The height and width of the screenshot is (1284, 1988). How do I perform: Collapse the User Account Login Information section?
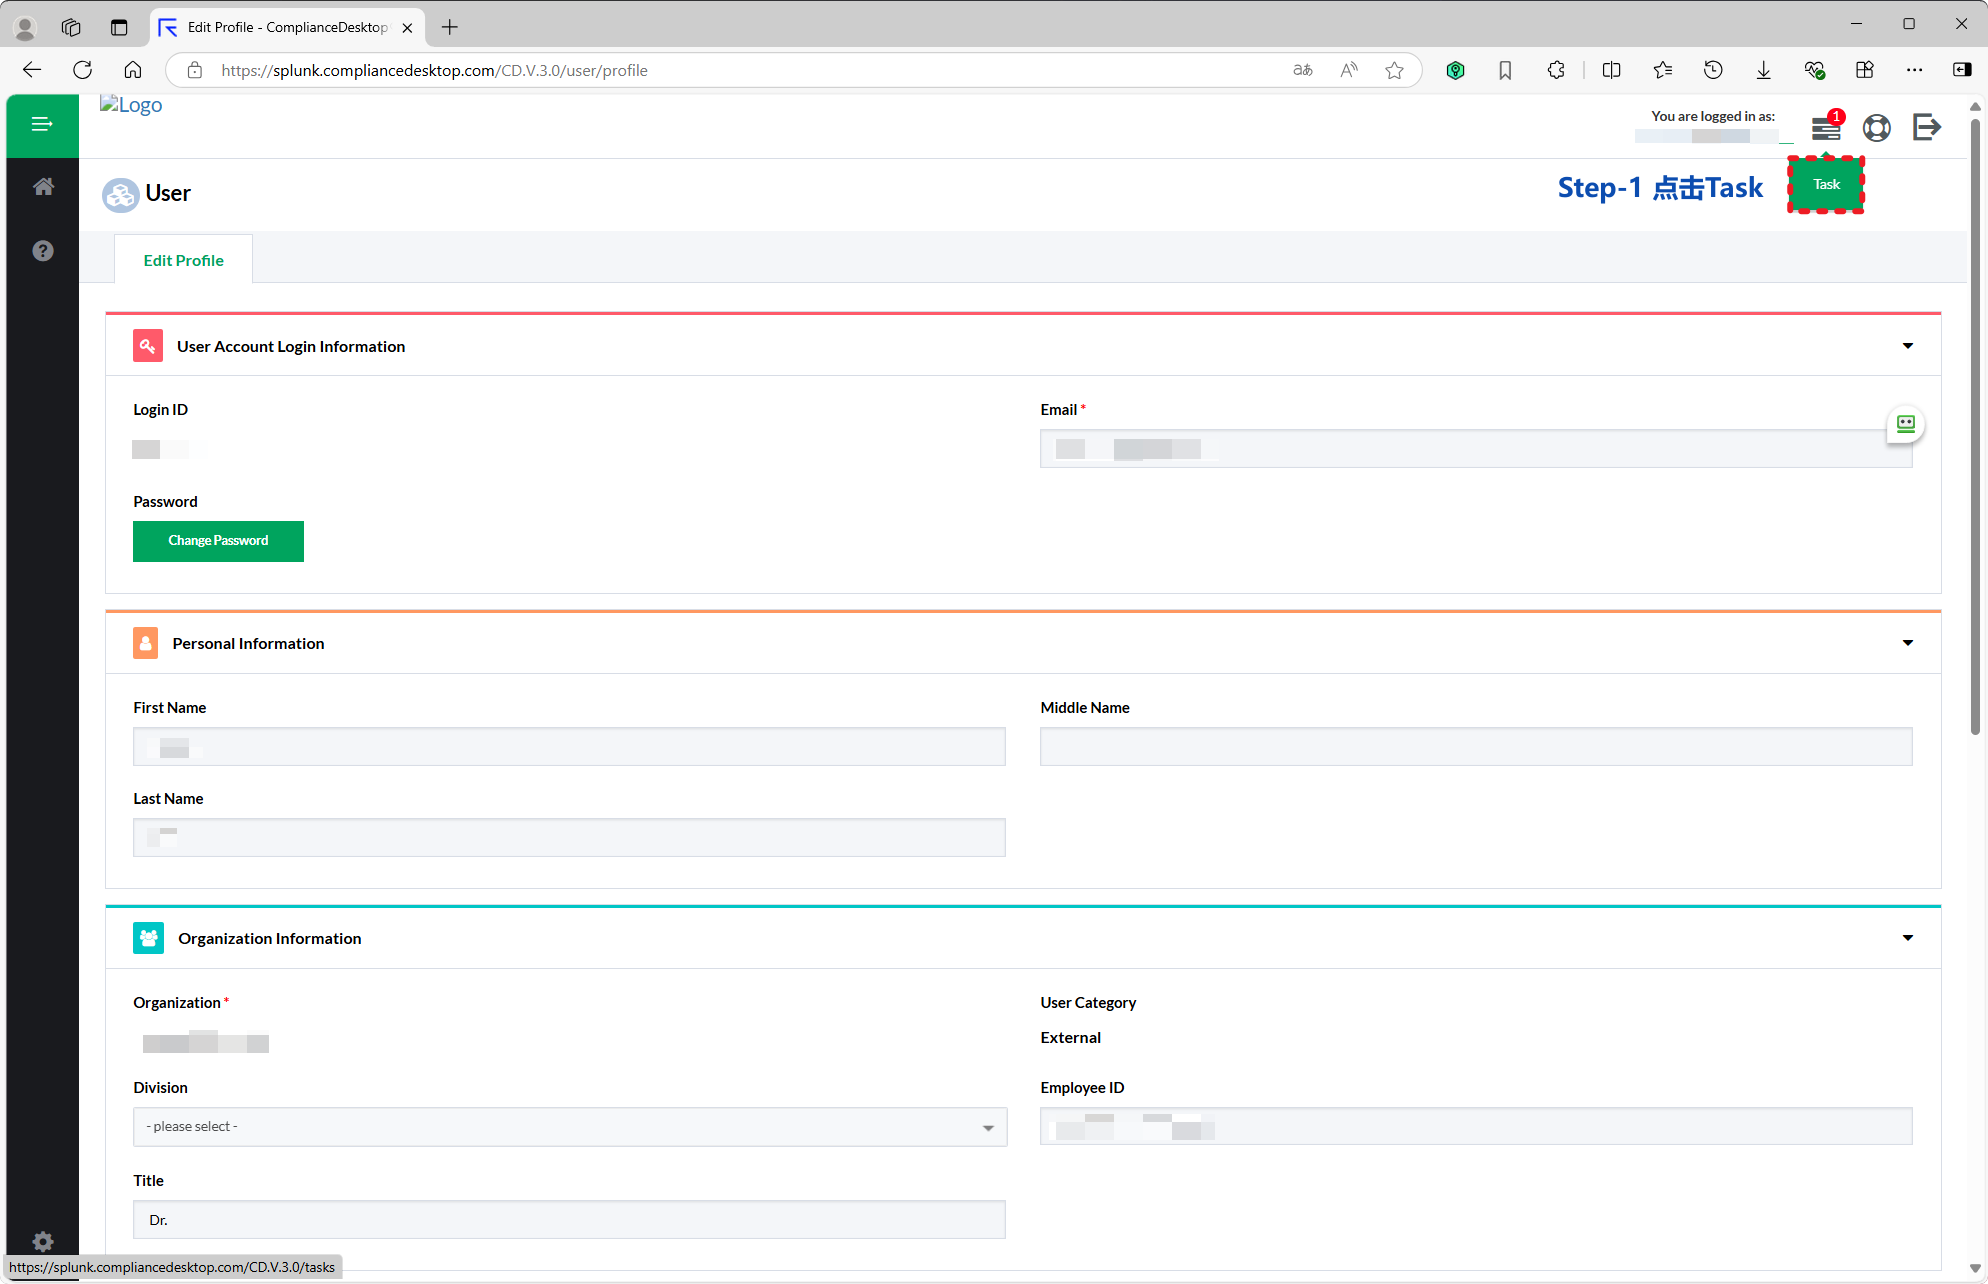click(1907, 345)
